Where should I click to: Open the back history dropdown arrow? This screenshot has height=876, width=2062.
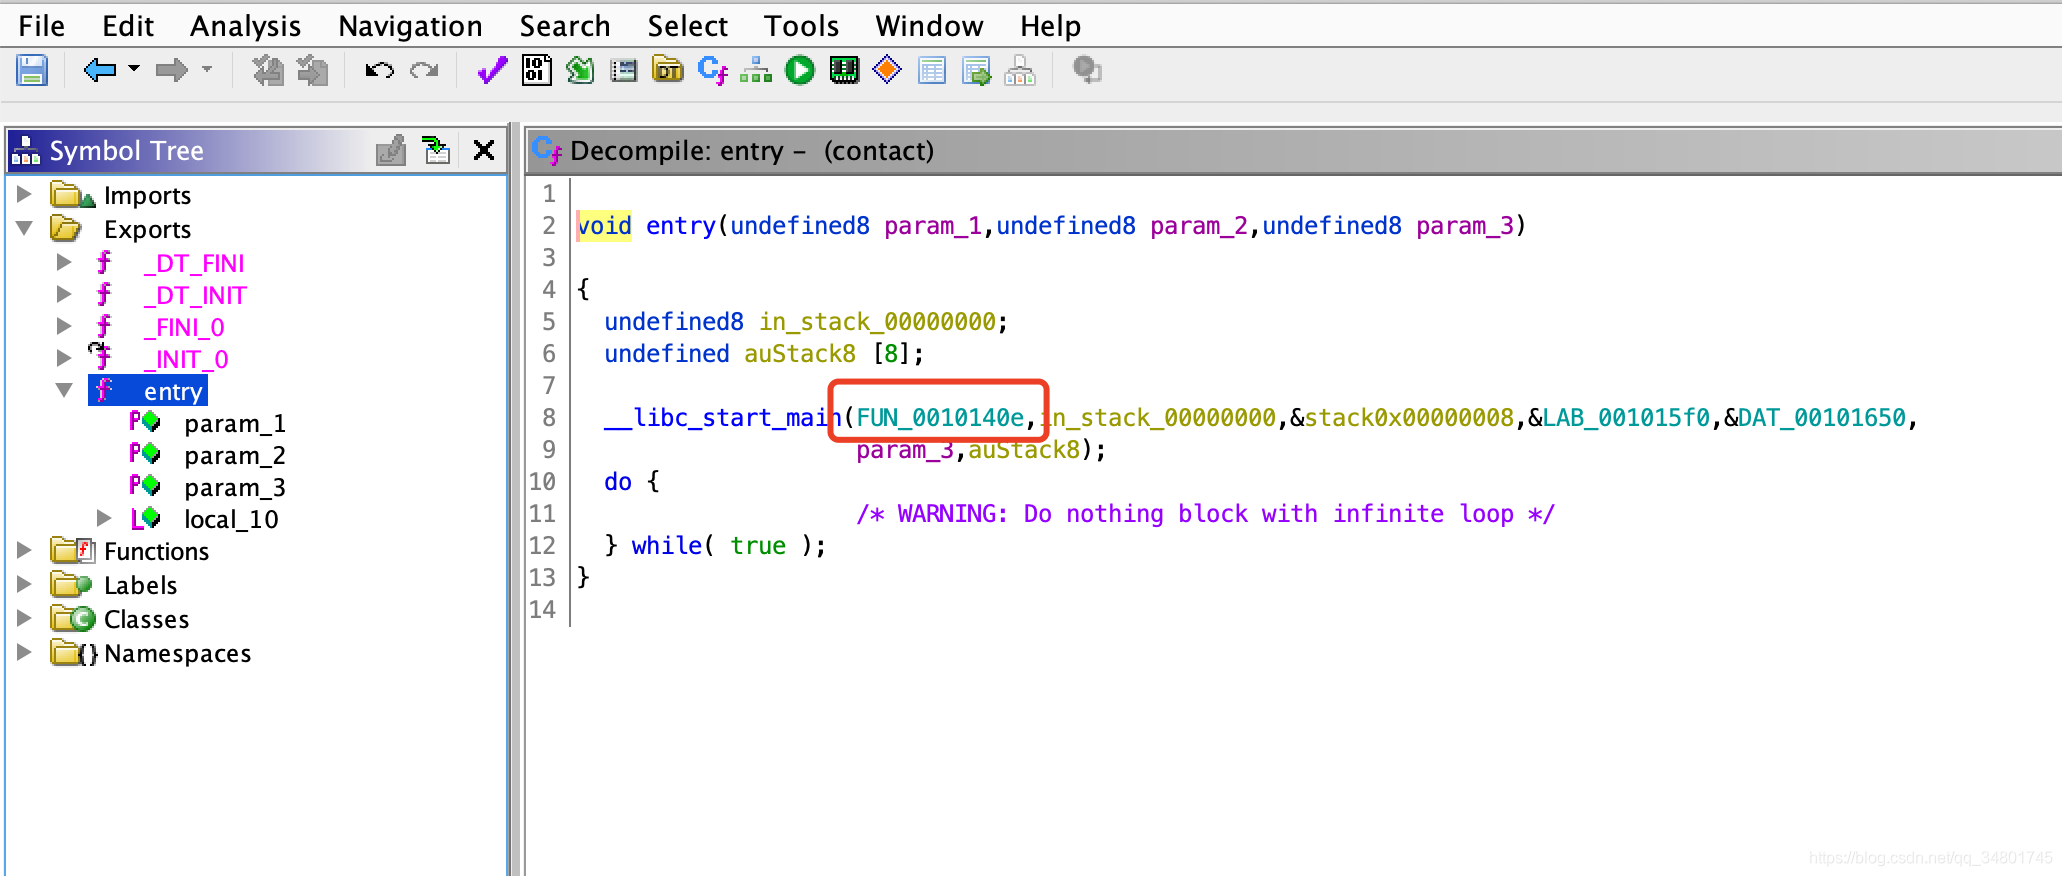pyautogui.click(x=134, y=69)
